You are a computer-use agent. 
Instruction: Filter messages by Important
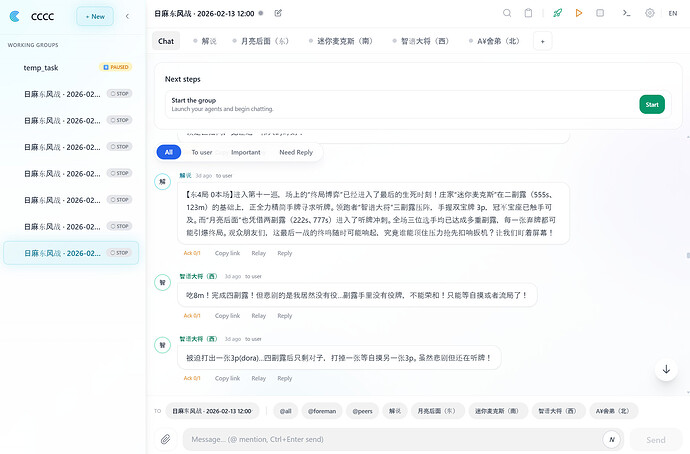[x=246, y=152]
